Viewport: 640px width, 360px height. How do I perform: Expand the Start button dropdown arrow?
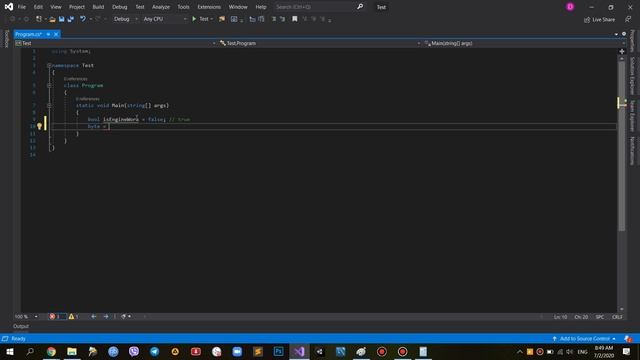tap(211, 19)
